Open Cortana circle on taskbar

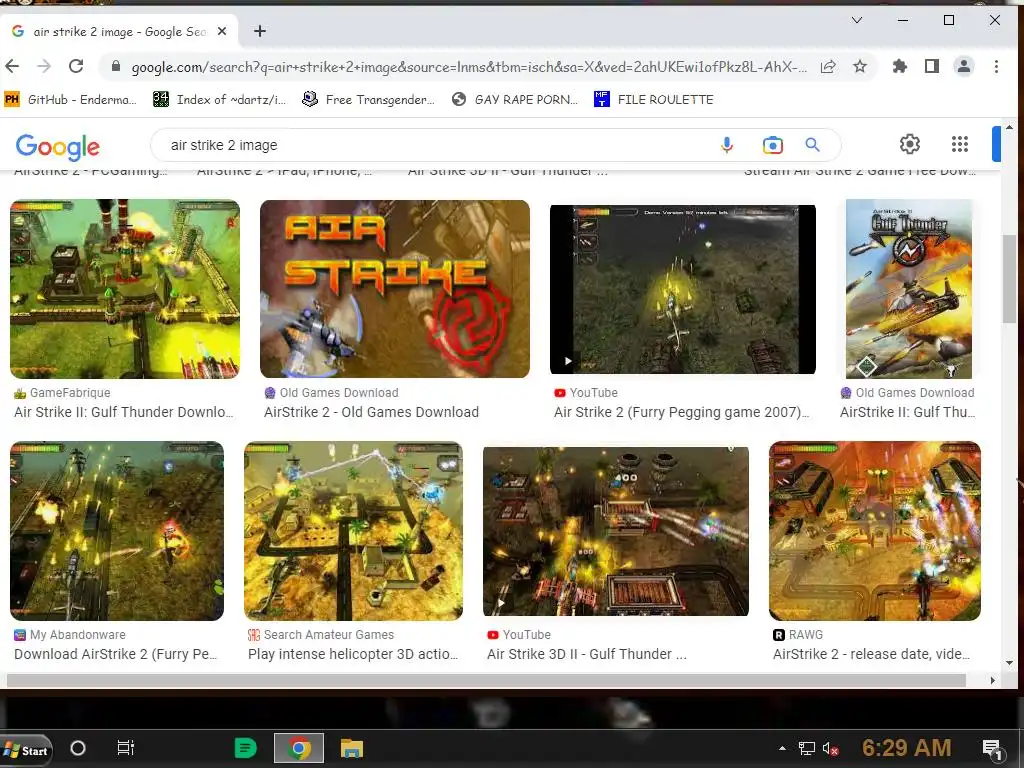coord(78,748)
